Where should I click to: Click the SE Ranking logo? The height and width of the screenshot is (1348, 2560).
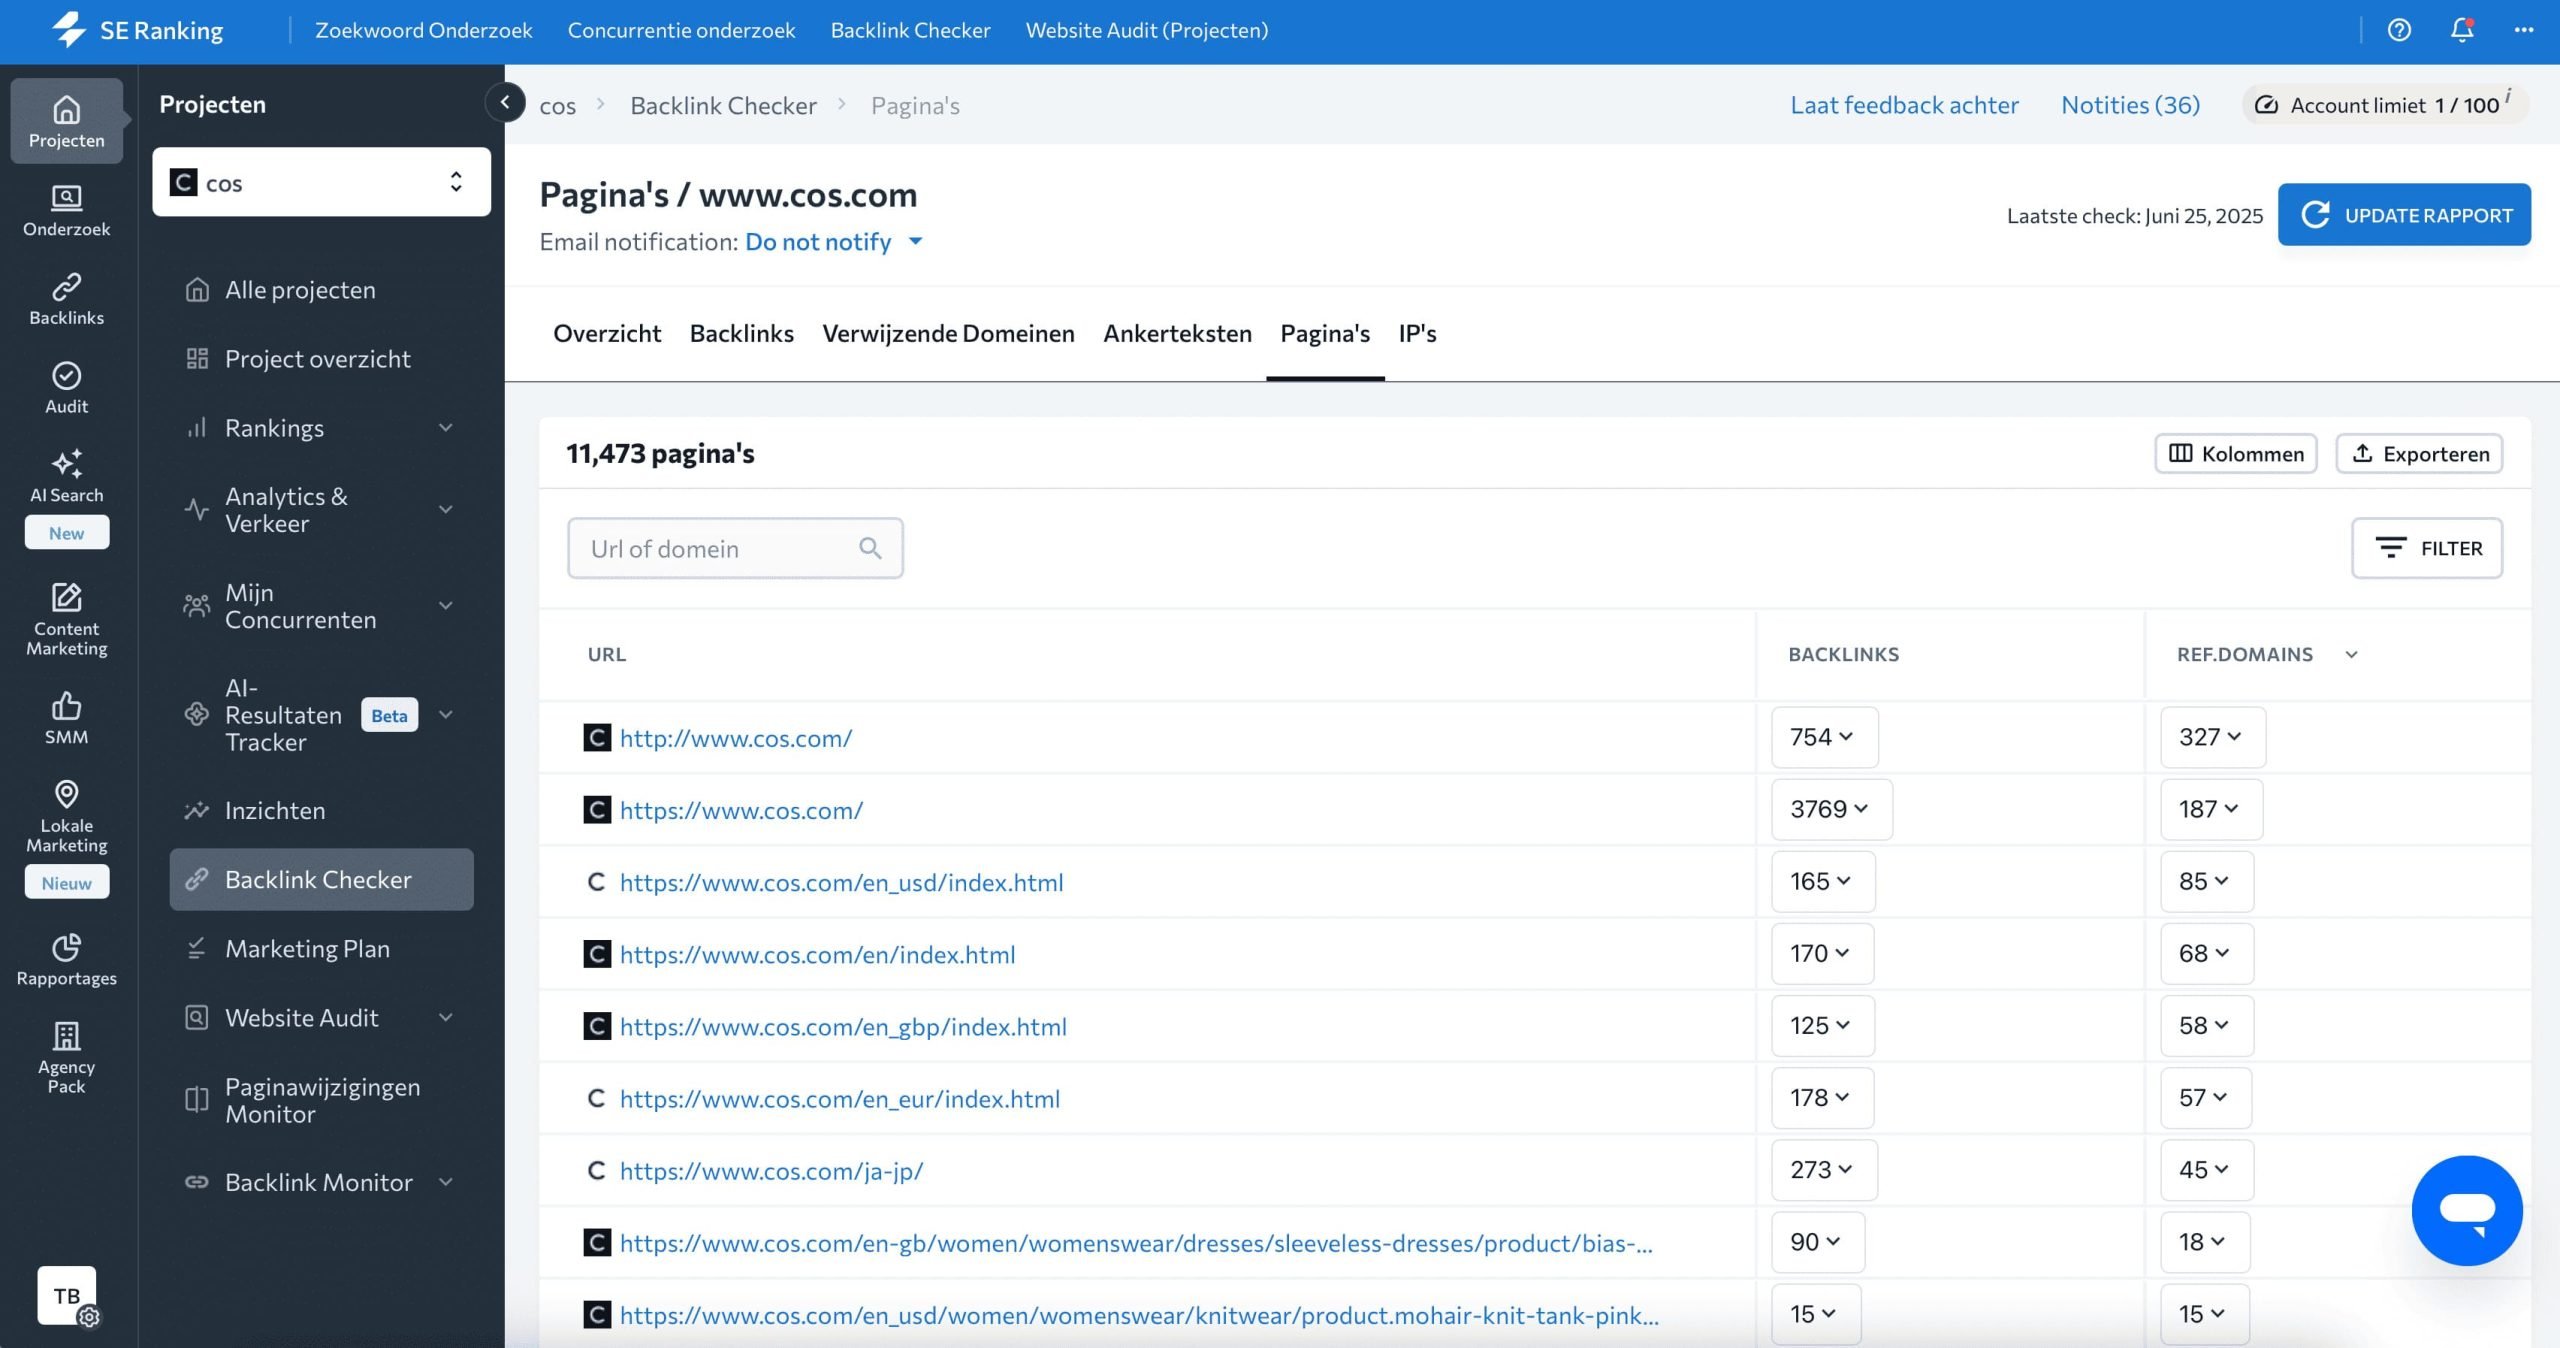138,30
